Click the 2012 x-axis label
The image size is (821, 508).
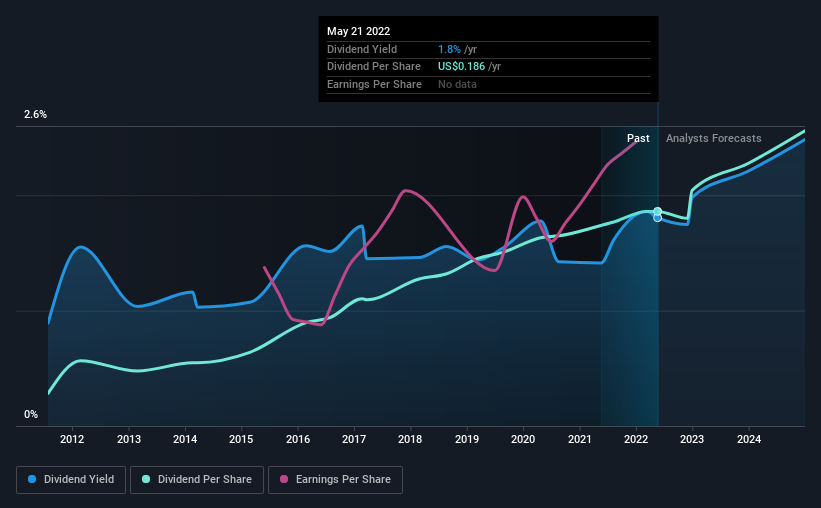[72, 439]
